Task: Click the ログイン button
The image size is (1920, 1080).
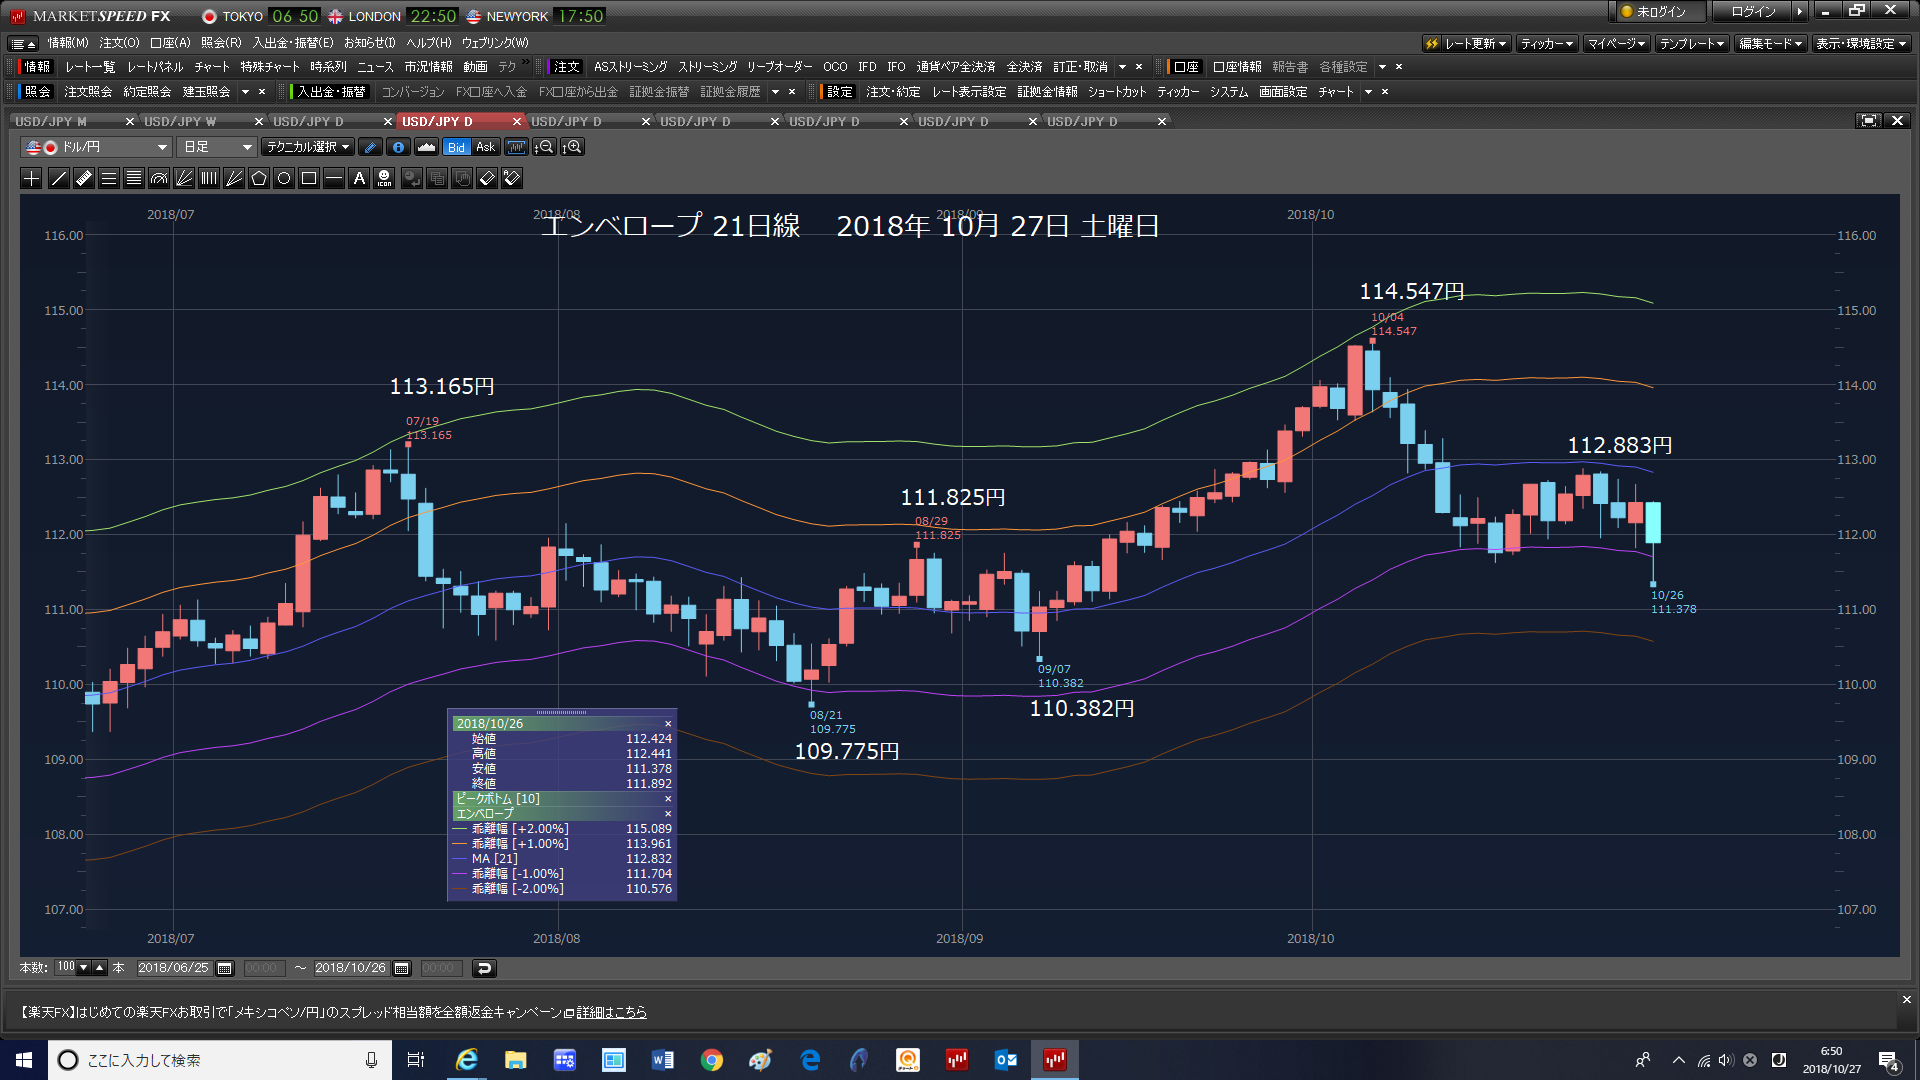Action: [1753, 11]
